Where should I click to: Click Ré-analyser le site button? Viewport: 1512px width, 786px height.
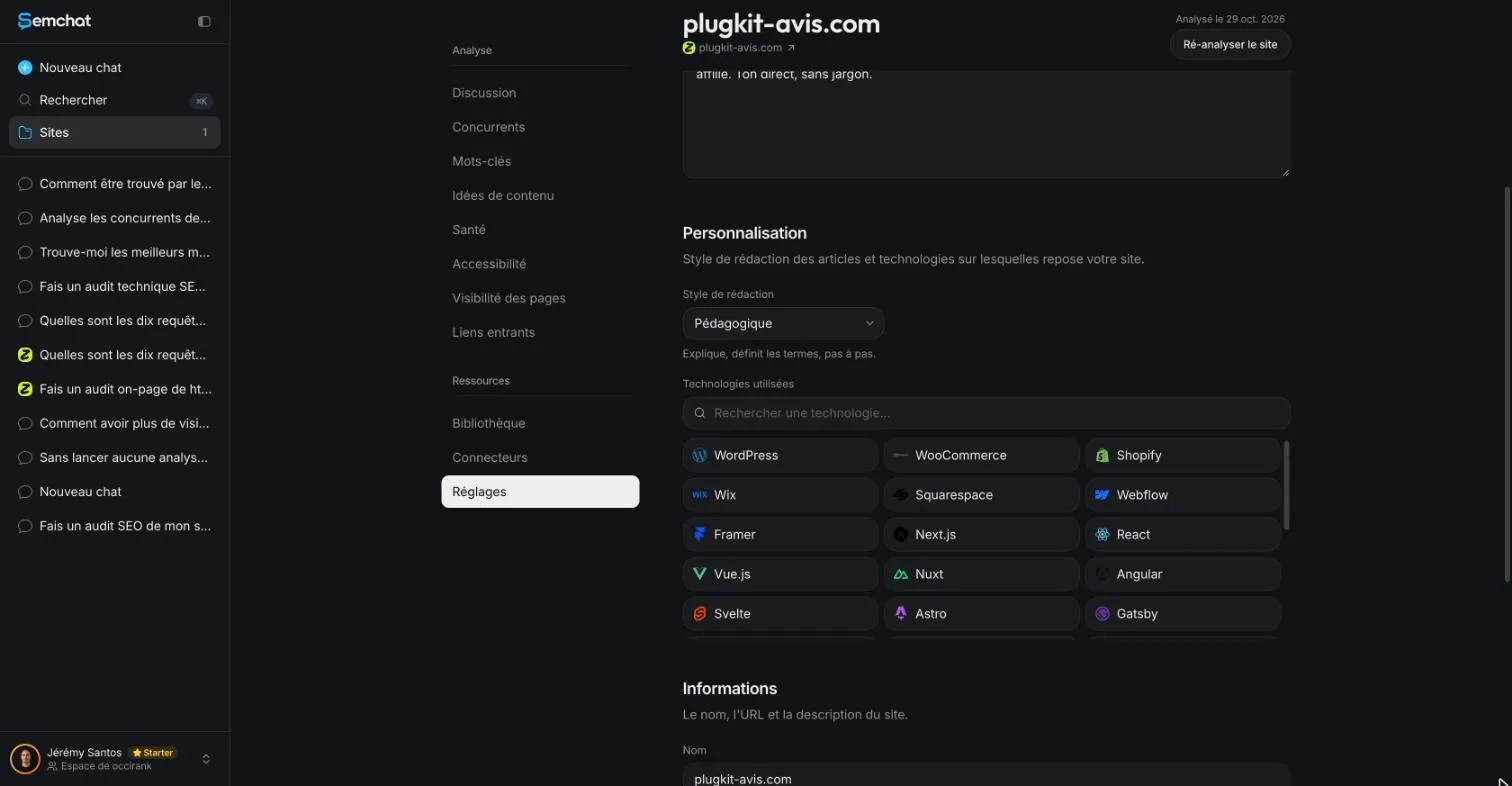coord(1230,45)
